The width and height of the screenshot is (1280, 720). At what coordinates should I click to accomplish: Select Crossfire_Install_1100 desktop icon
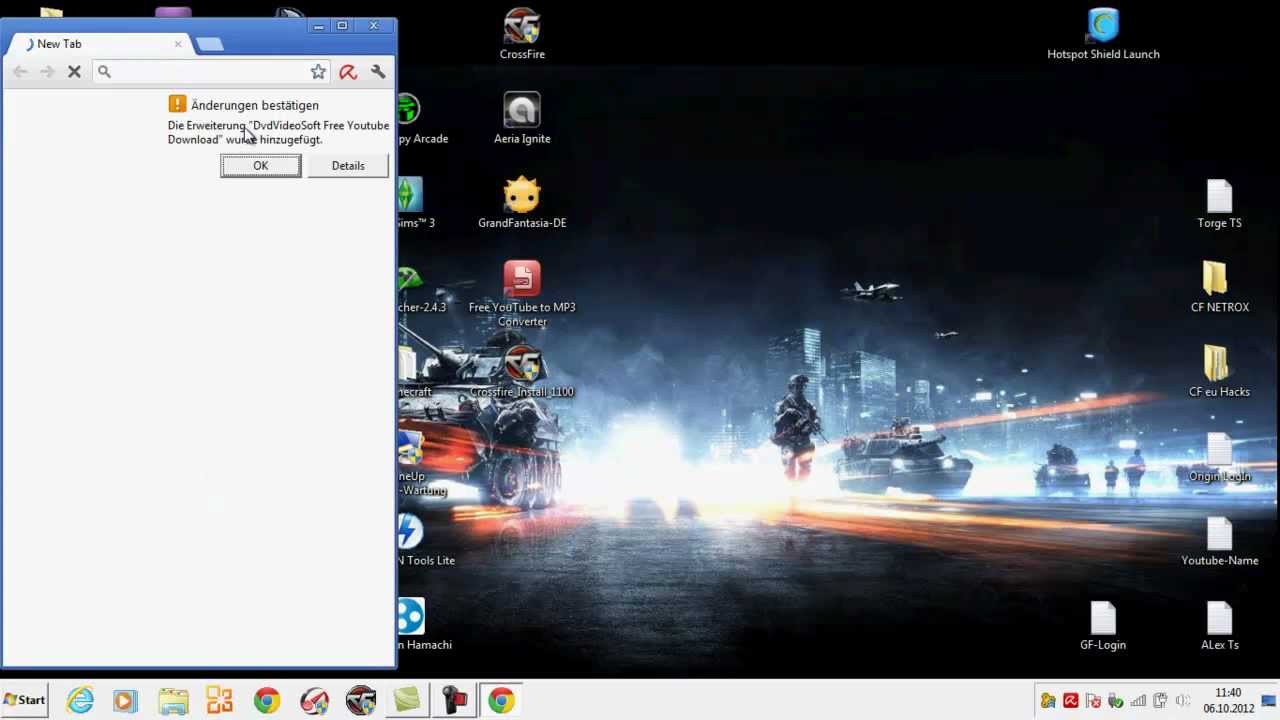pyautogui.click(x=522, y=371)
